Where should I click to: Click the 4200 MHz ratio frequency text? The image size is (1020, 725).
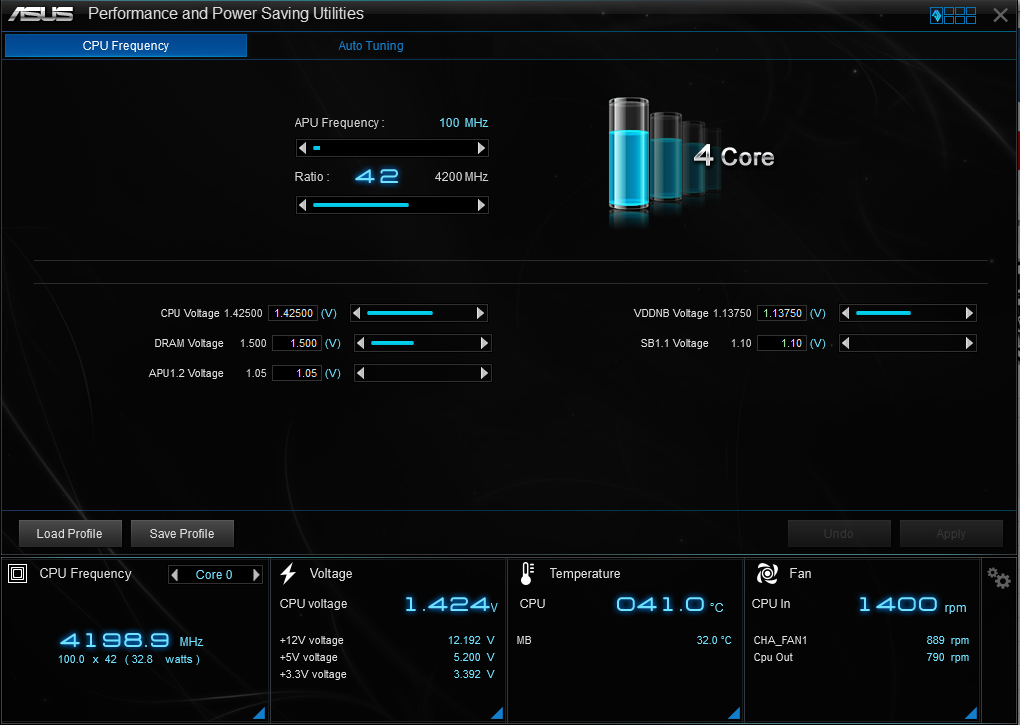(461, 177)
